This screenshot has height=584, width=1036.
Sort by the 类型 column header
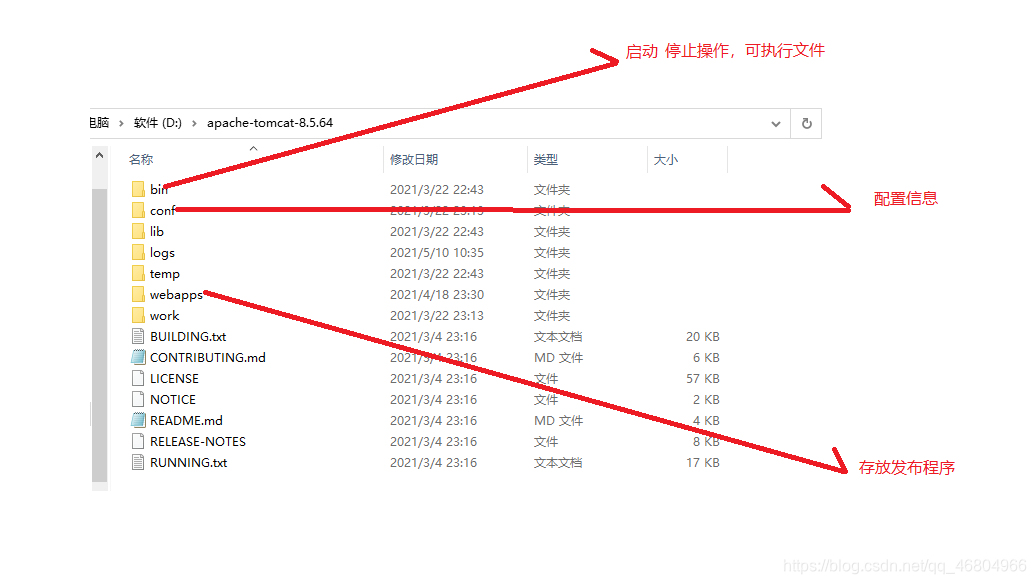point(546,160)
